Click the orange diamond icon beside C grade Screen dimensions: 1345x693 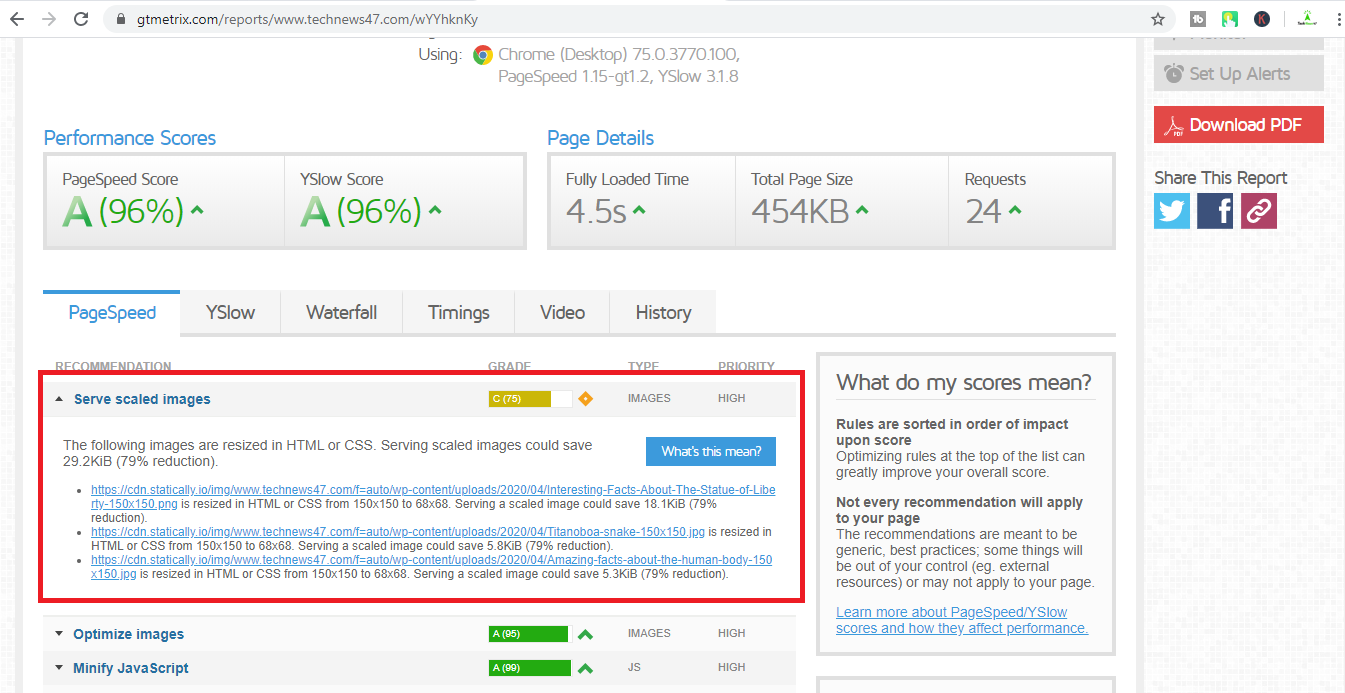(586, 399)
